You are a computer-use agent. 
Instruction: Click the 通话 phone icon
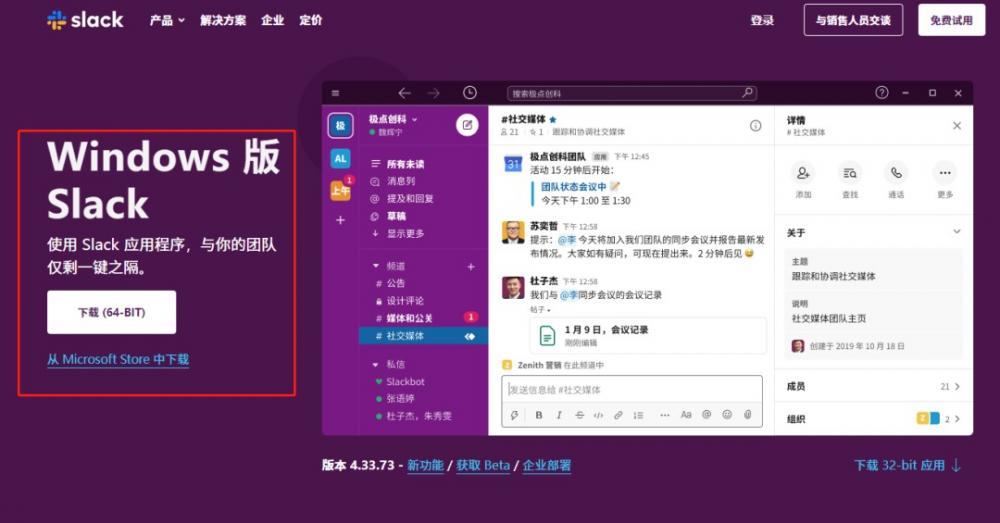point(897,173)
